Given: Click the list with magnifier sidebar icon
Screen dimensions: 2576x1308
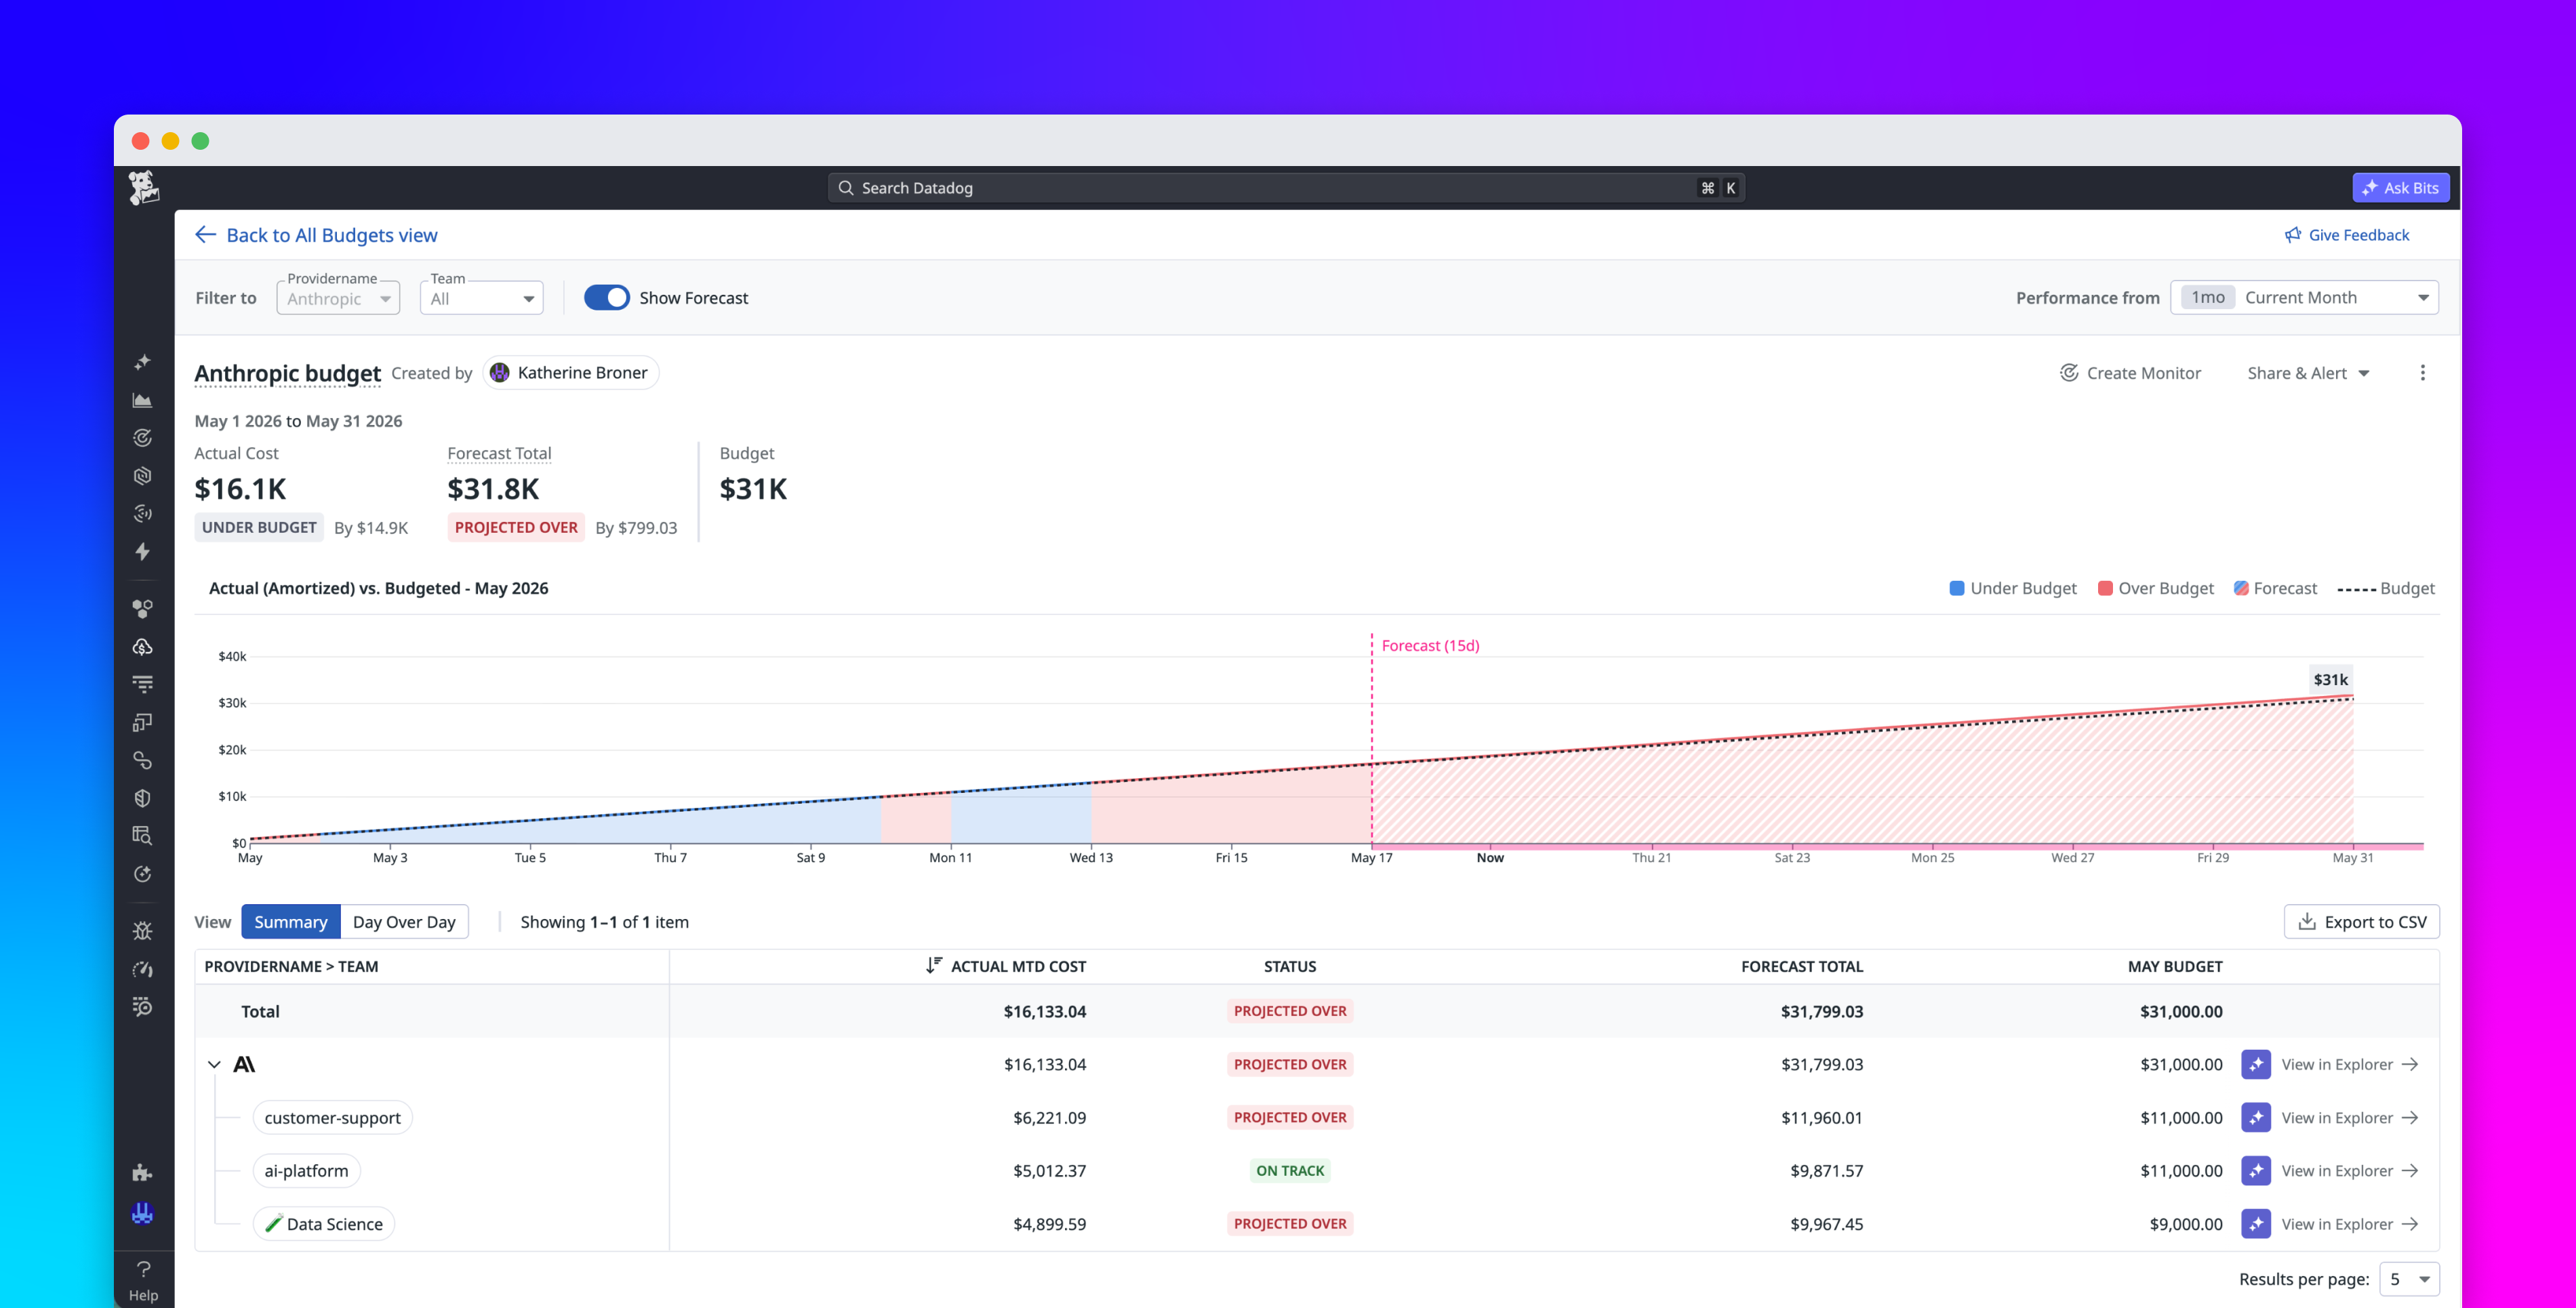Looking at the screenshot, I should (143, 1007).
